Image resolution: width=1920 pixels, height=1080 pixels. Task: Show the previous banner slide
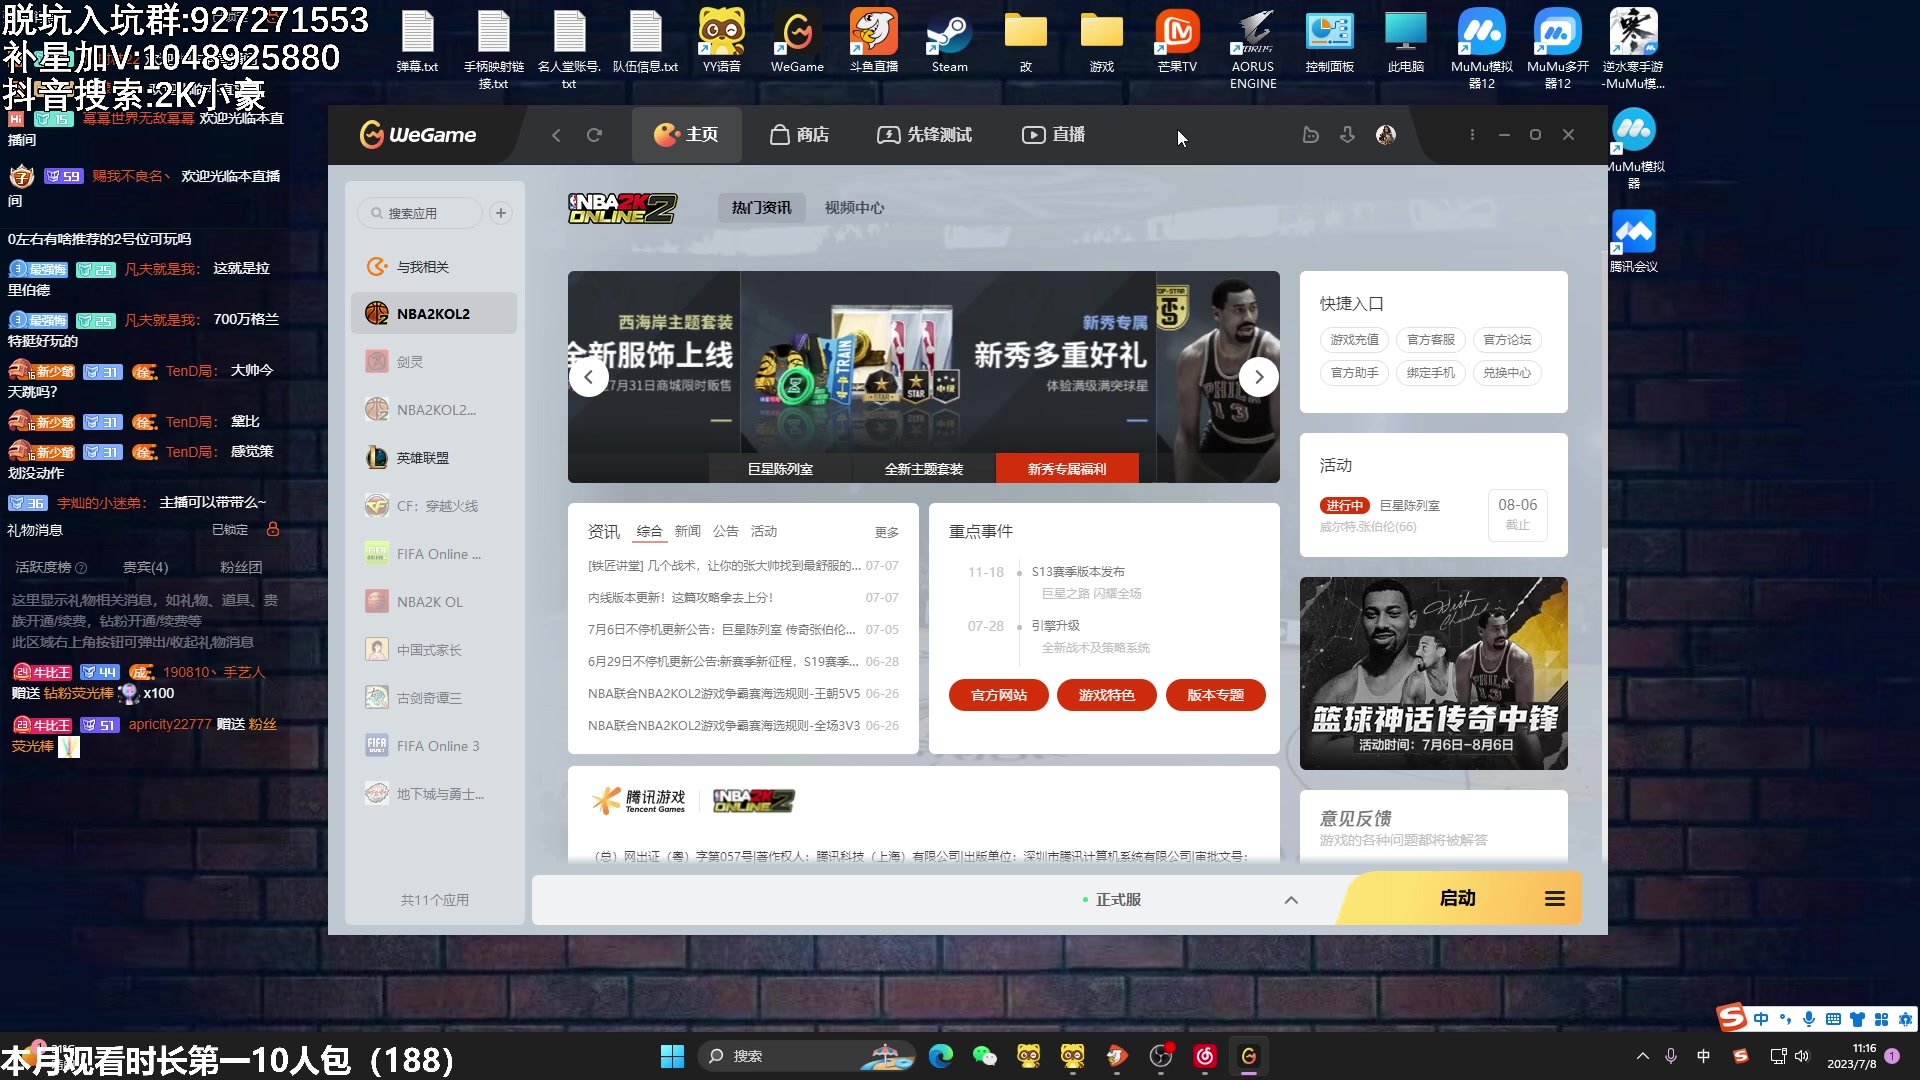(x=589, y=377)
